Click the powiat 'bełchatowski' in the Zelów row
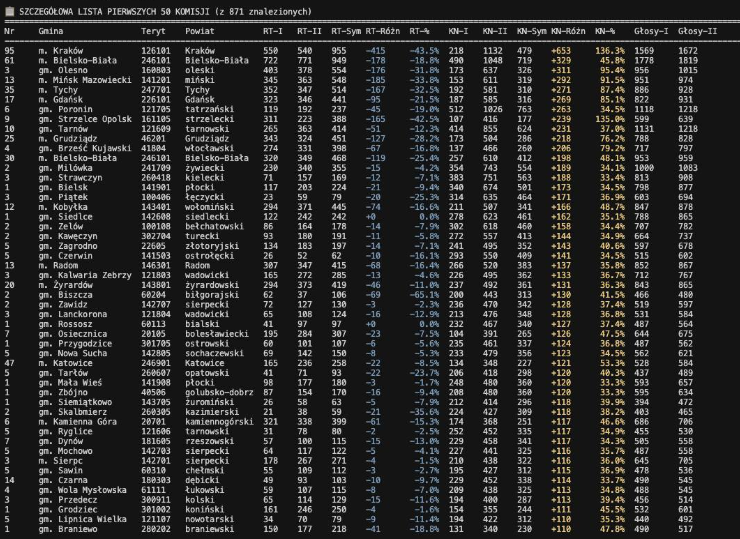 coord(214,227)
